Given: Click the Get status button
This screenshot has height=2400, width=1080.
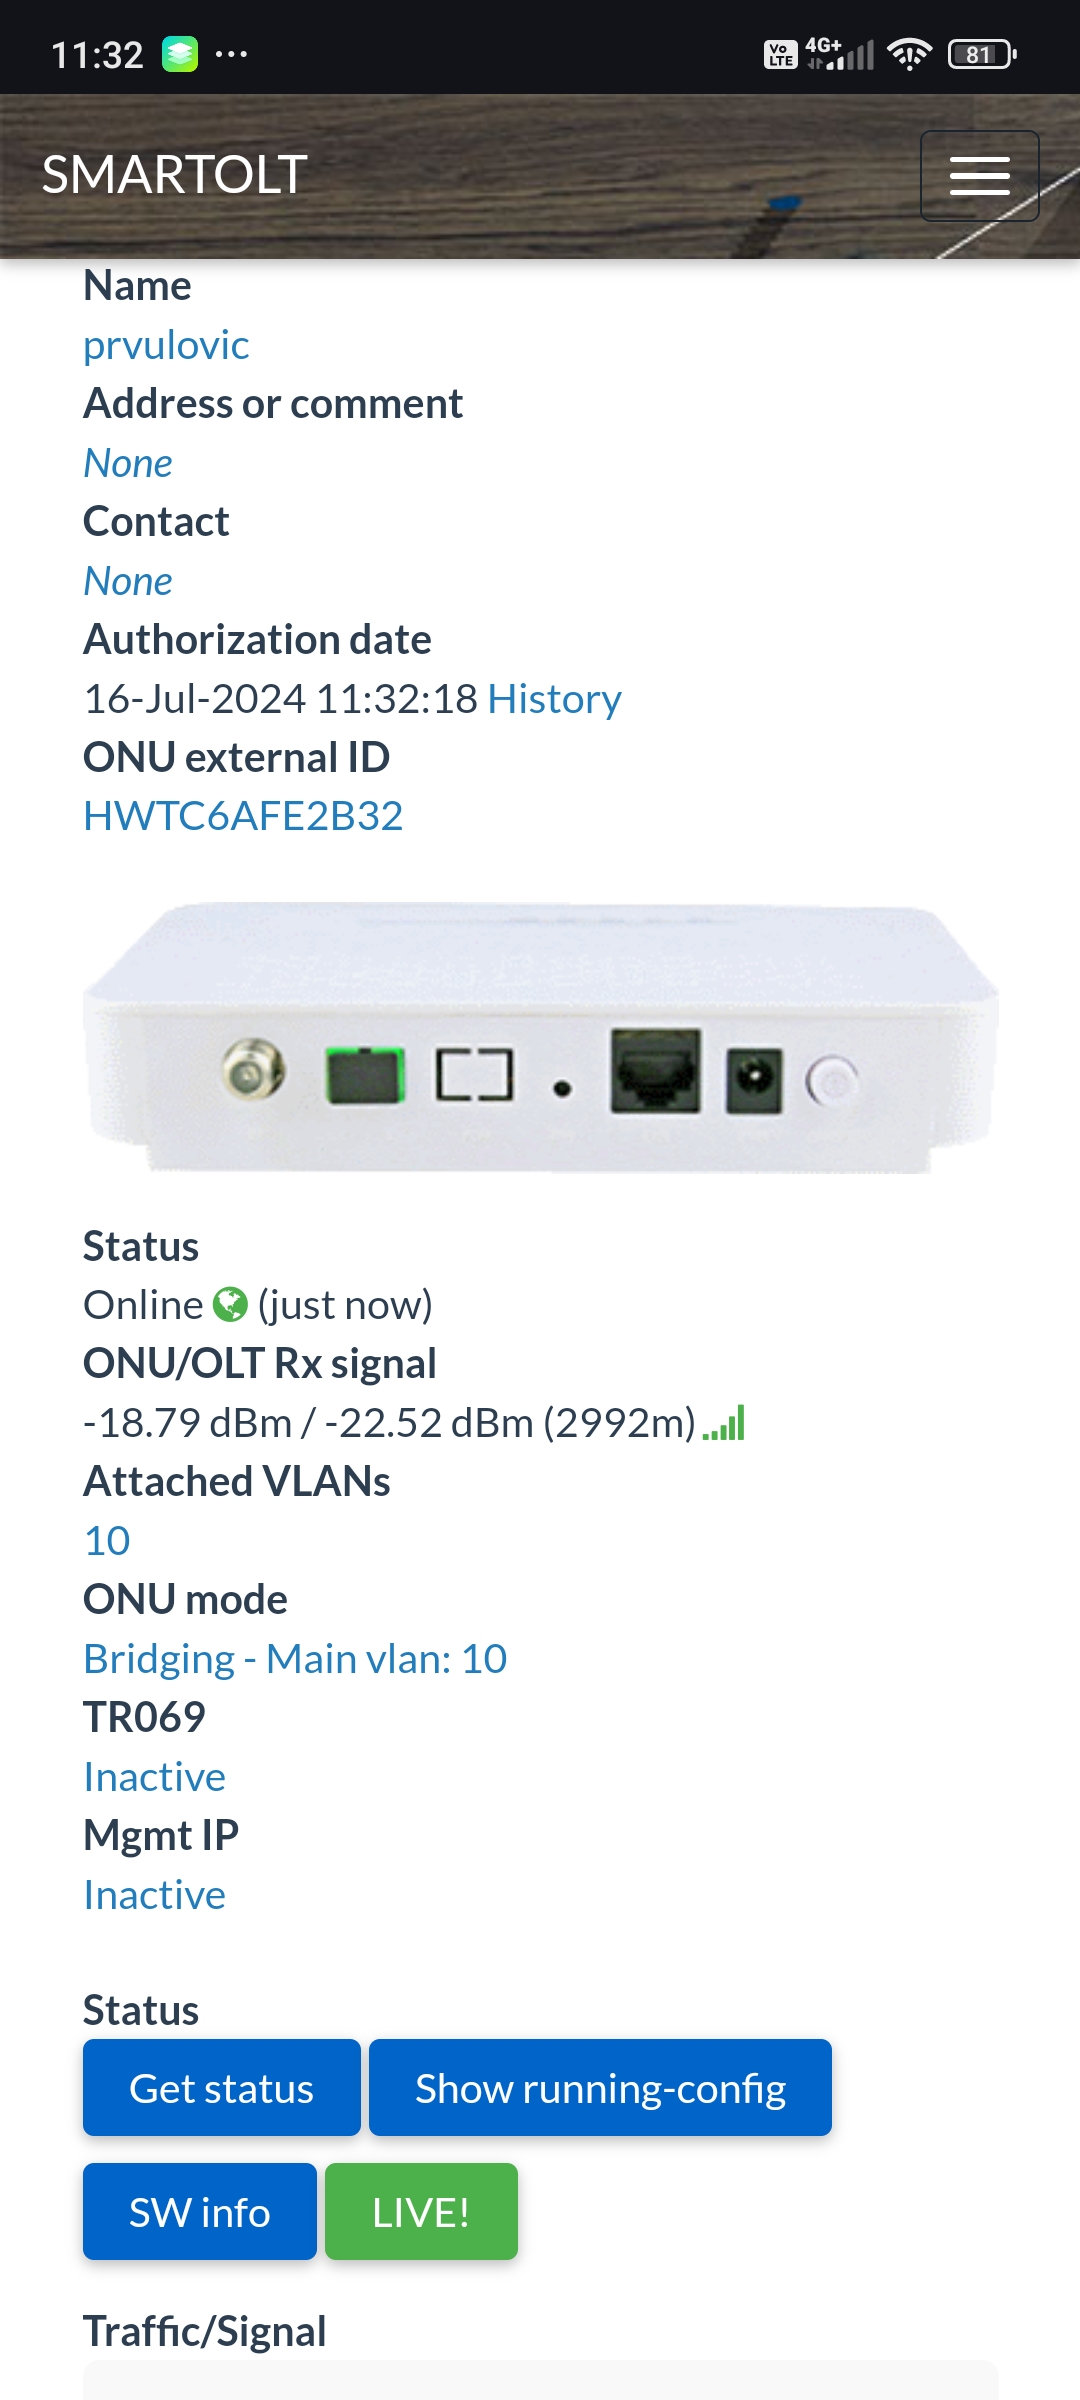Looking at the screenshot, I should (x=222, y=2088).
